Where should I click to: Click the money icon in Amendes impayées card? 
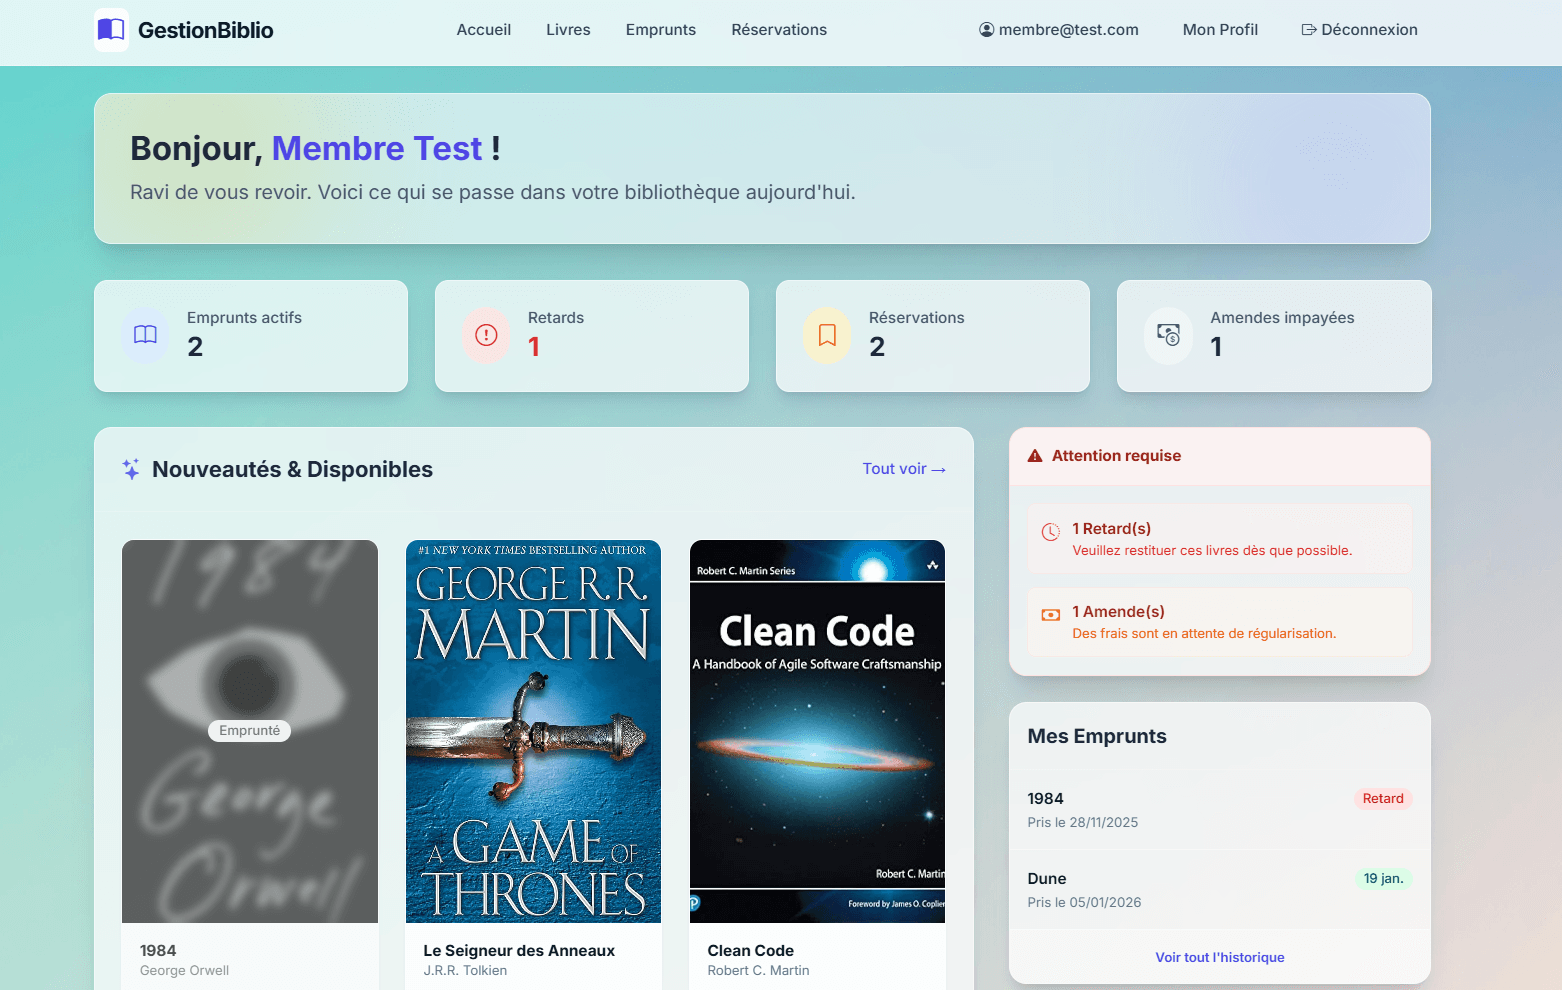(x=1168, y=335)
